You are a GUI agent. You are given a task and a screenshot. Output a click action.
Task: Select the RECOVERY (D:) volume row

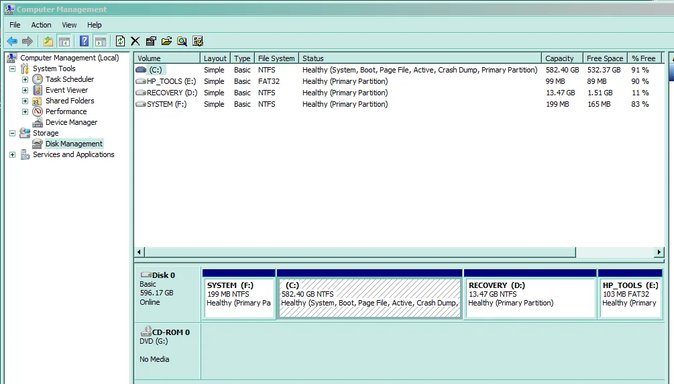(x=399, y=92)
